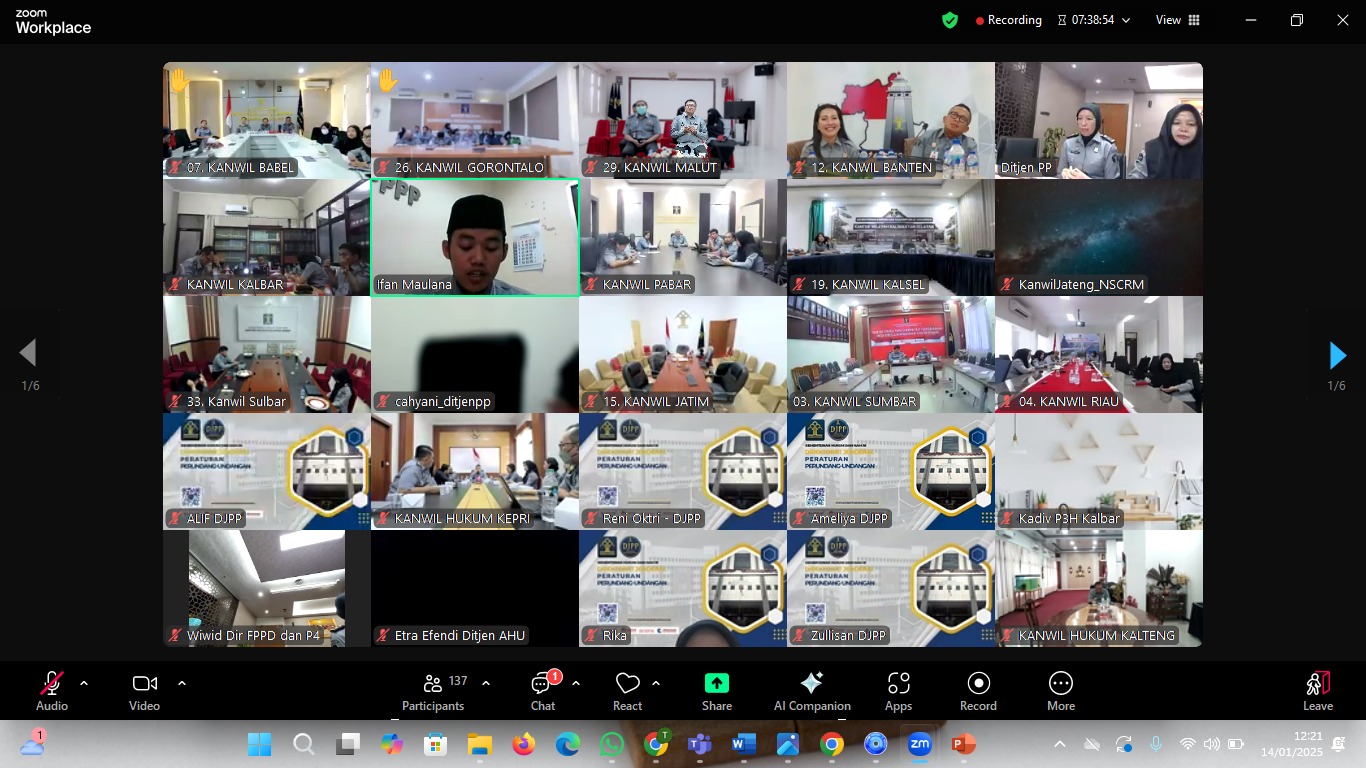Open the Participants panel

433,691
